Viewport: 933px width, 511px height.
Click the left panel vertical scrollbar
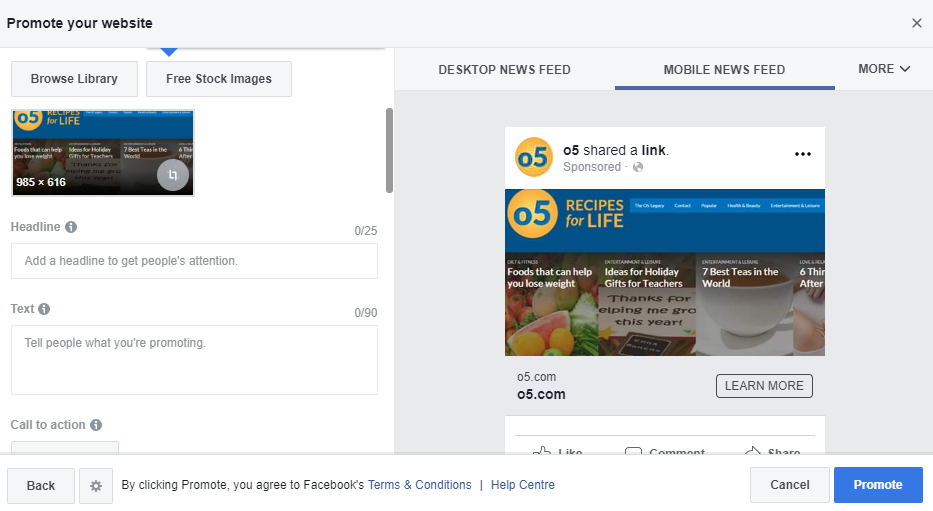(x=389, y=150)
